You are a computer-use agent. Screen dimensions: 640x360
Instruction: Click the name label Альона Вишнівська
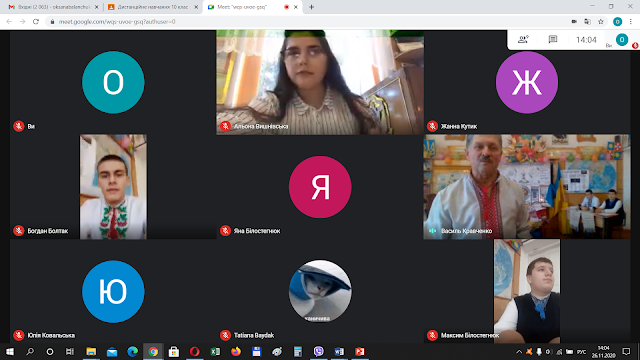coord(261,127)
